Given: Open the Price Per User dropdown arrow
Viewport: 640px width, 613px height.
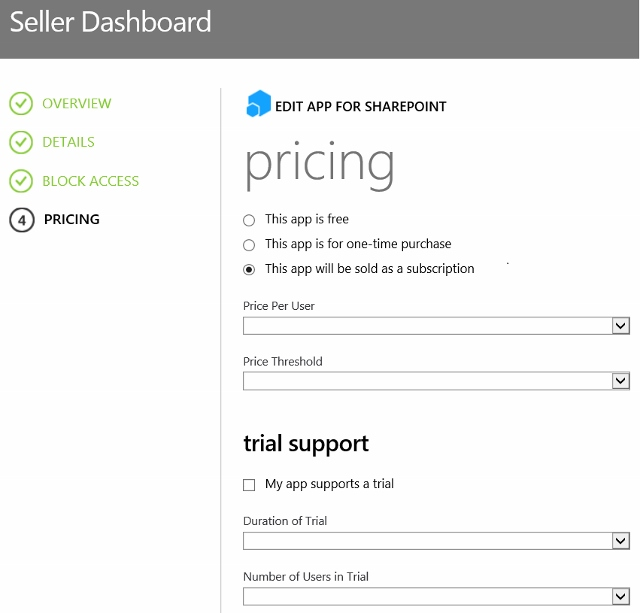Looking at the screenshot, I should (620, 326).
